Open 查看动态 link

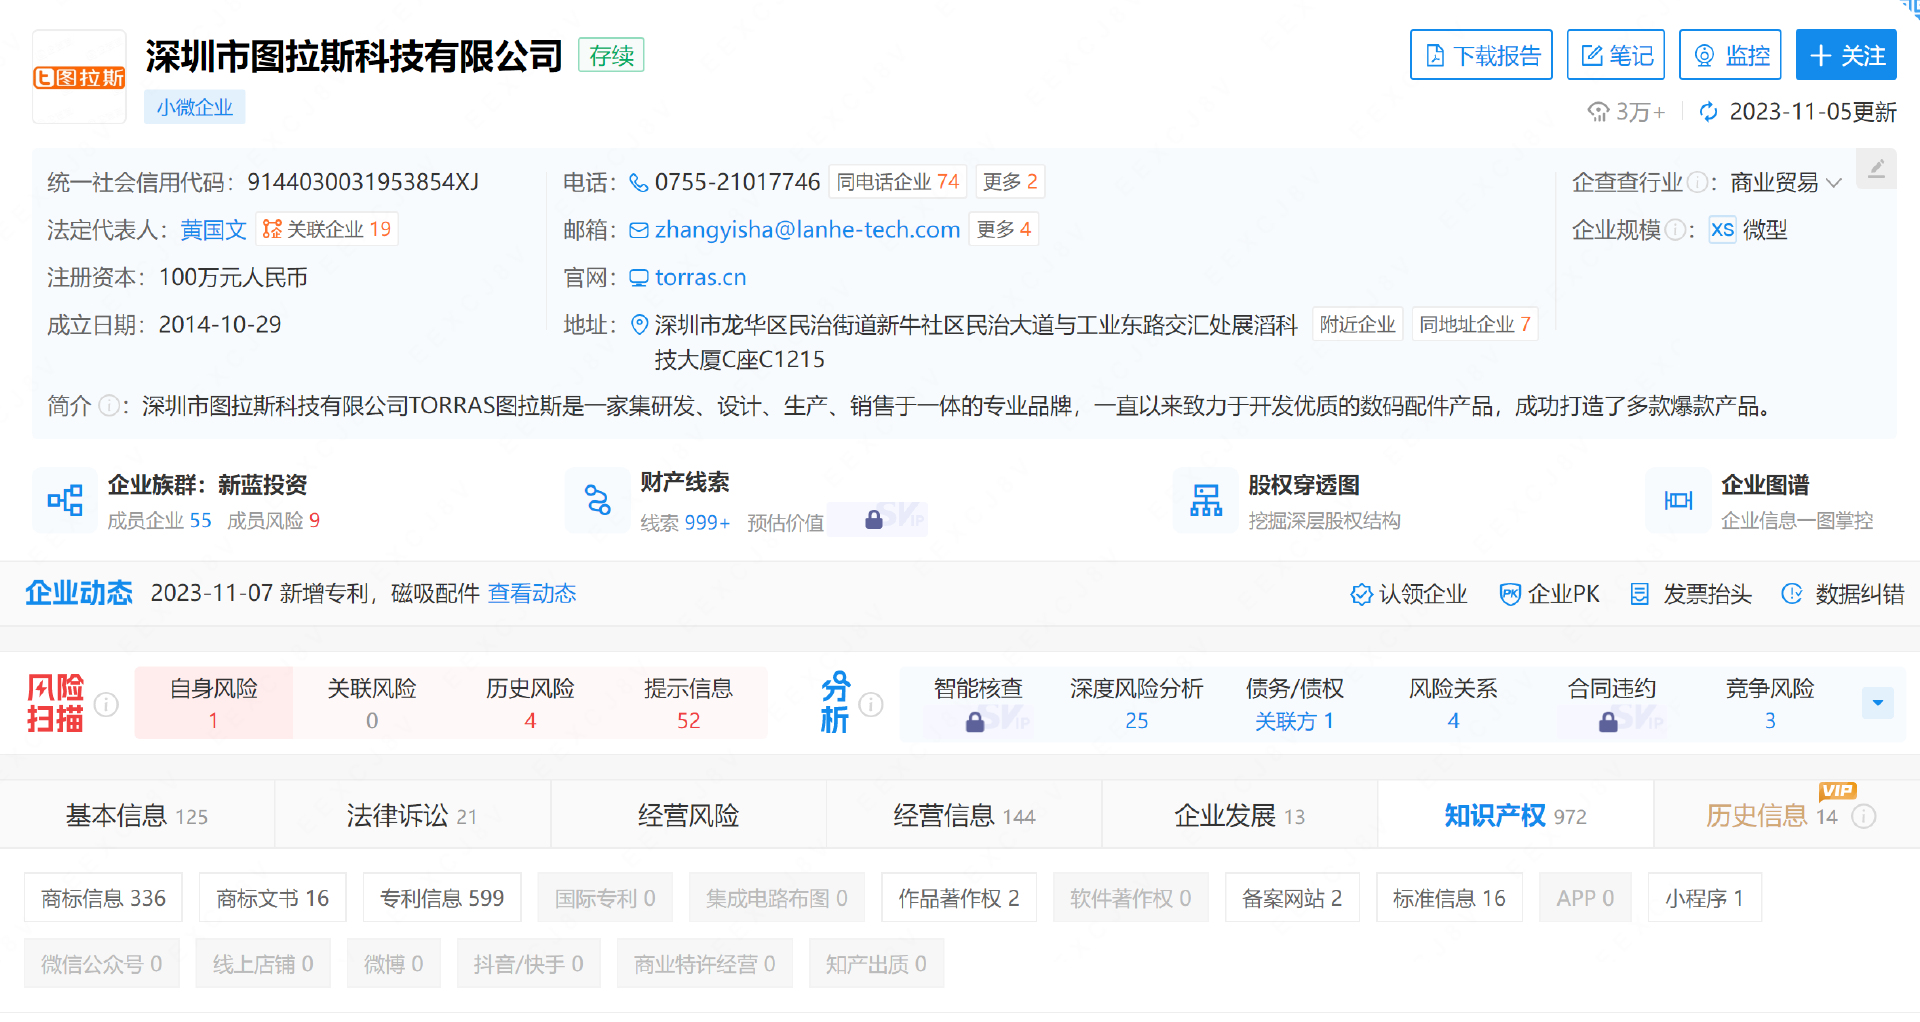point(532,594)
